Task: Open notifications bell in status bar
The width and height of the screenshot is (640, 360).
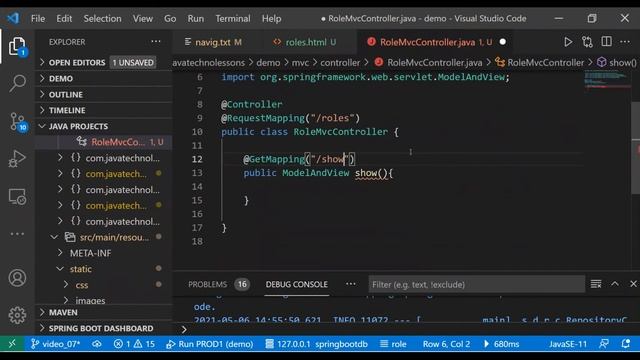Action: 625,344
